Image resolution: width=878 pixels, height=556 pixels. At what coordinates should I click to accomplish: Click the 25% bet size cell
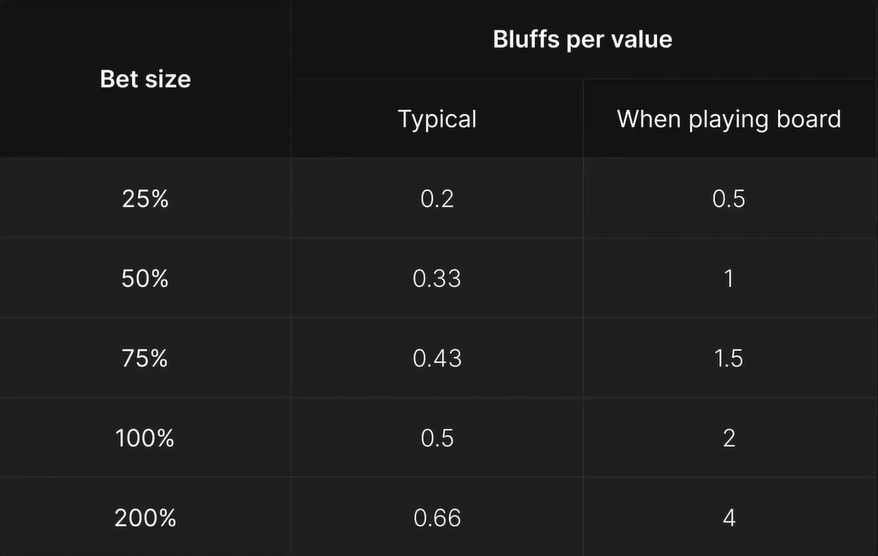pos(145,198)
